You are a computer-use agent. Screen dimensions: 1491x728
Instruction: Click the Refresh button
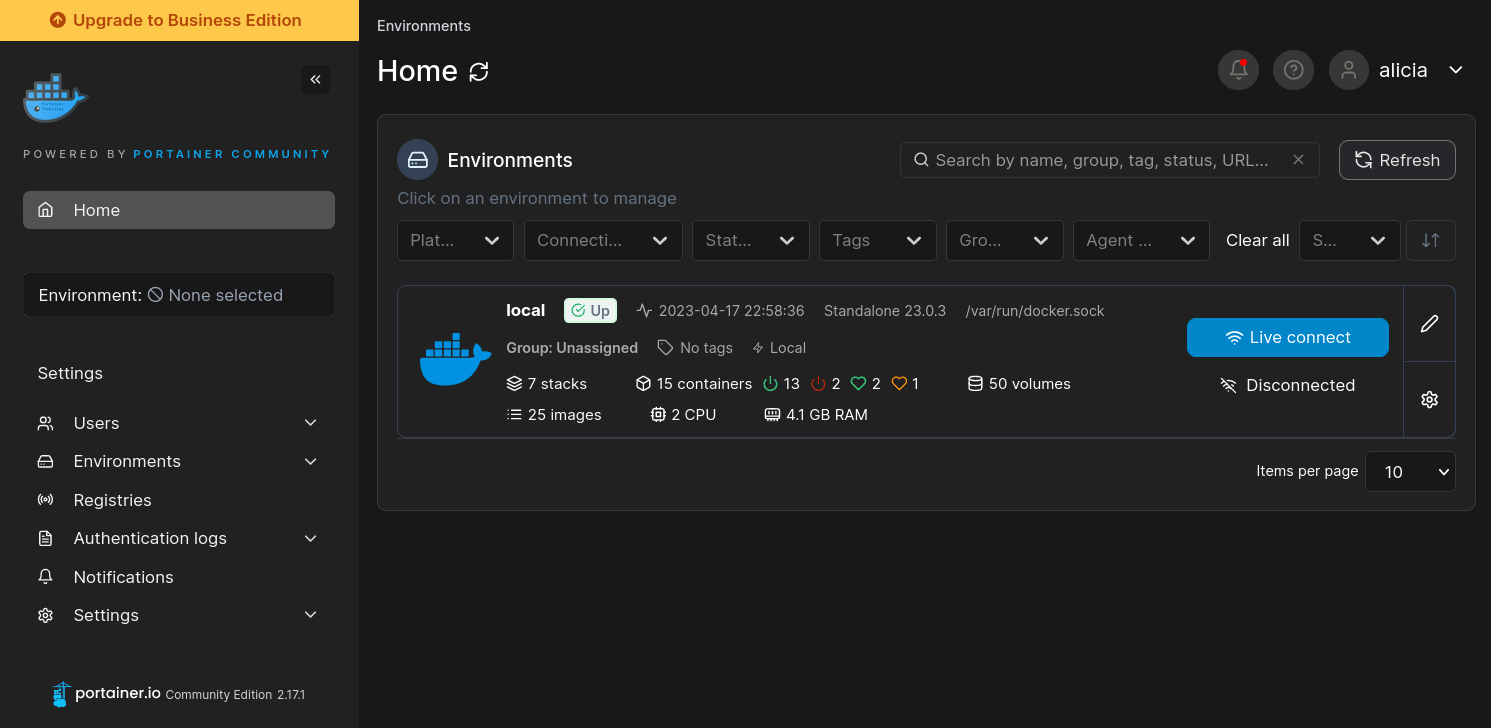(1397, 160)
